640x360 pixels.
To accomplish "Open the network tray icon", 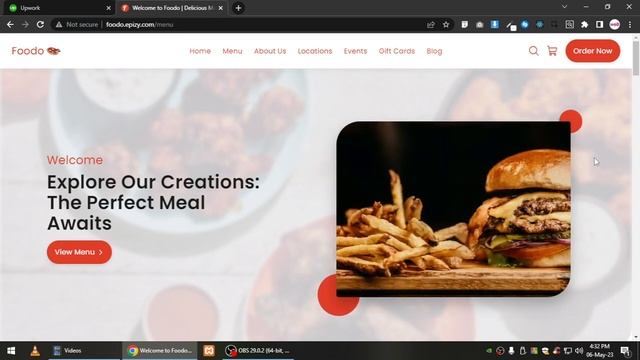I will pos(568,351).
